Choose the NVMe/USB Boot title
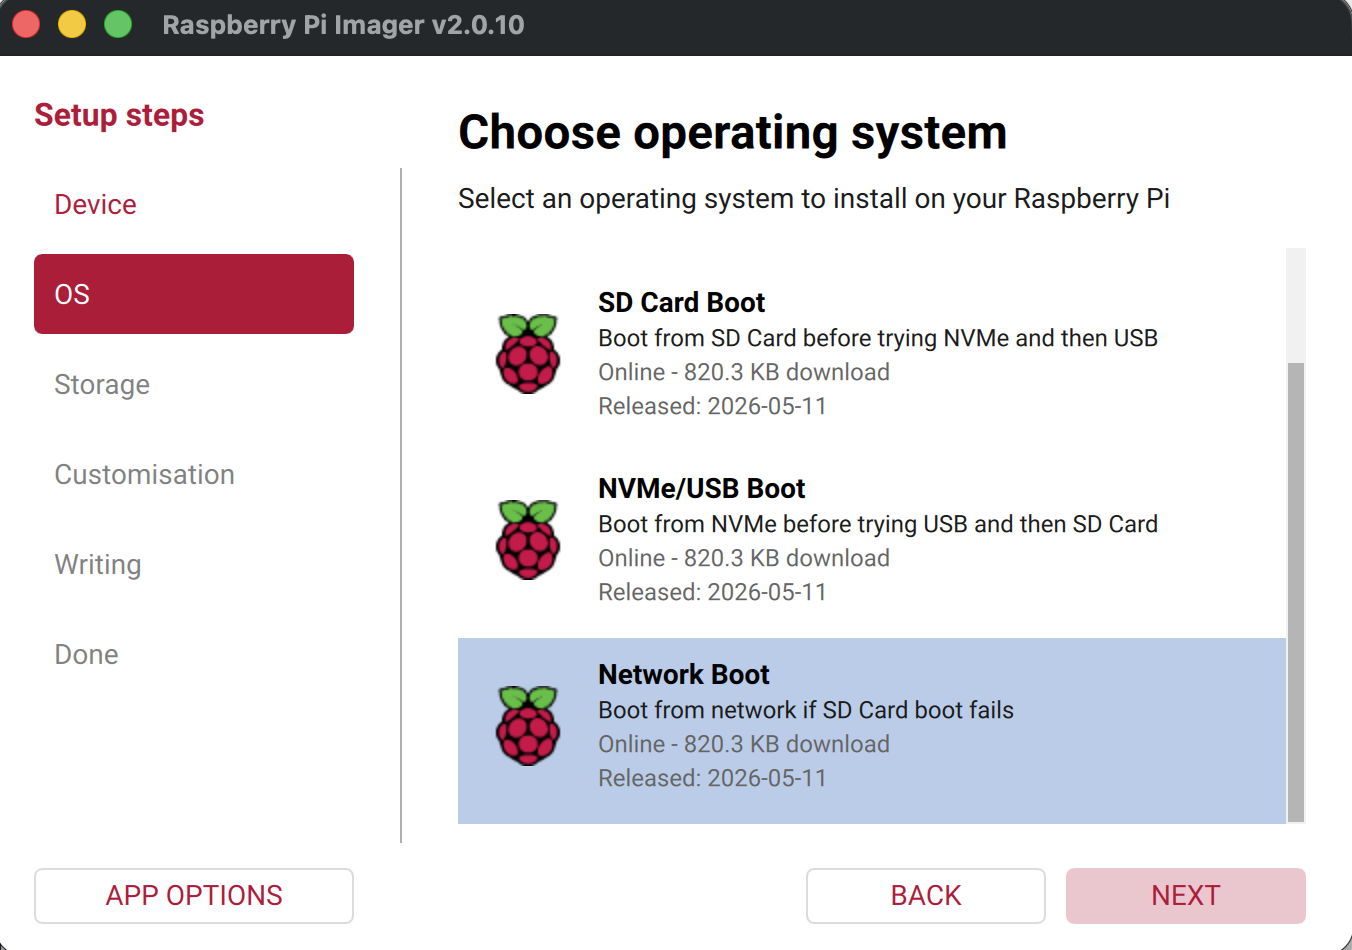1352x950 pixels. [x=701, y=488]
